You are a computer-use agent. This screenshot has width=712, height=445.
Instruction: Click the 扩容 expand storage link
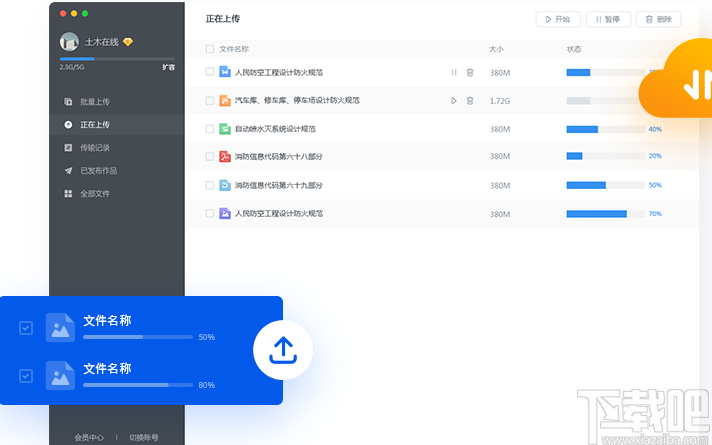[168, 67]
